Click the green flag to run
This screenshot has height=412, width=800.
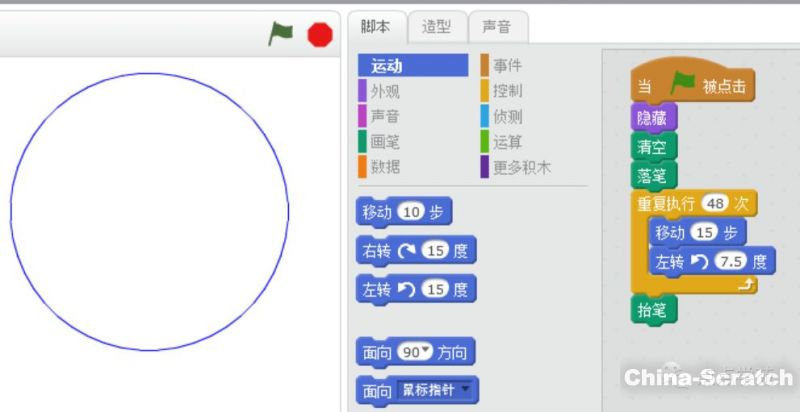[281, 34]
